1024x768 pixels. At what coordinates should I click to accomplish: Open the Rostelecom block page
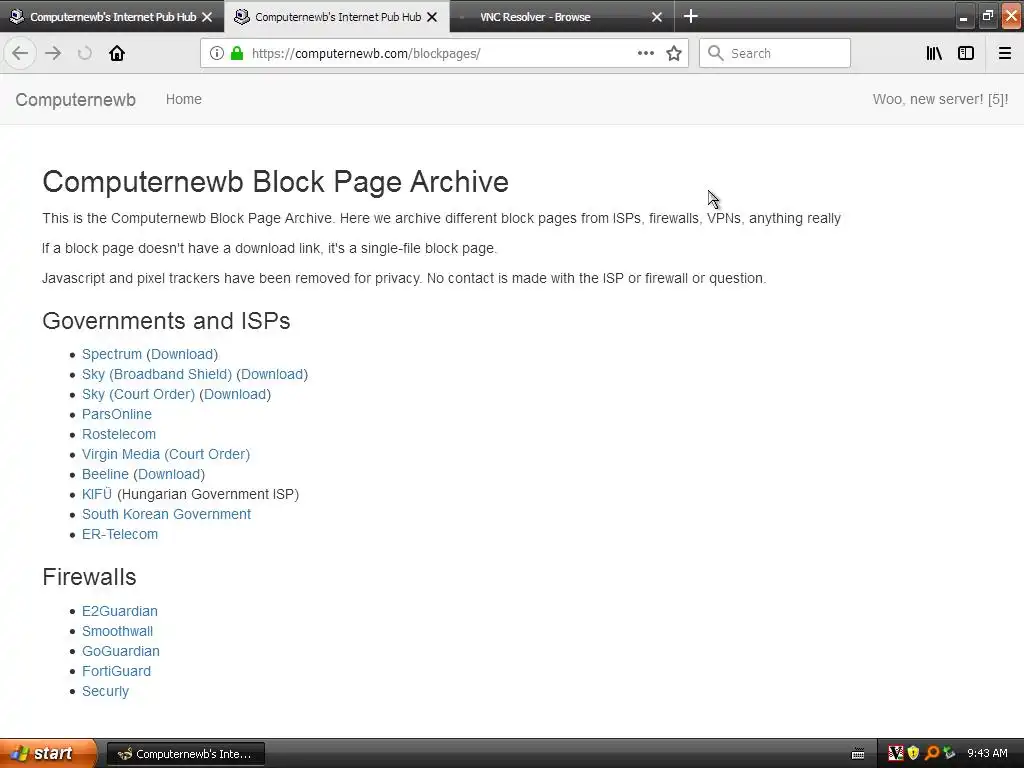click(x=119, y=434)
